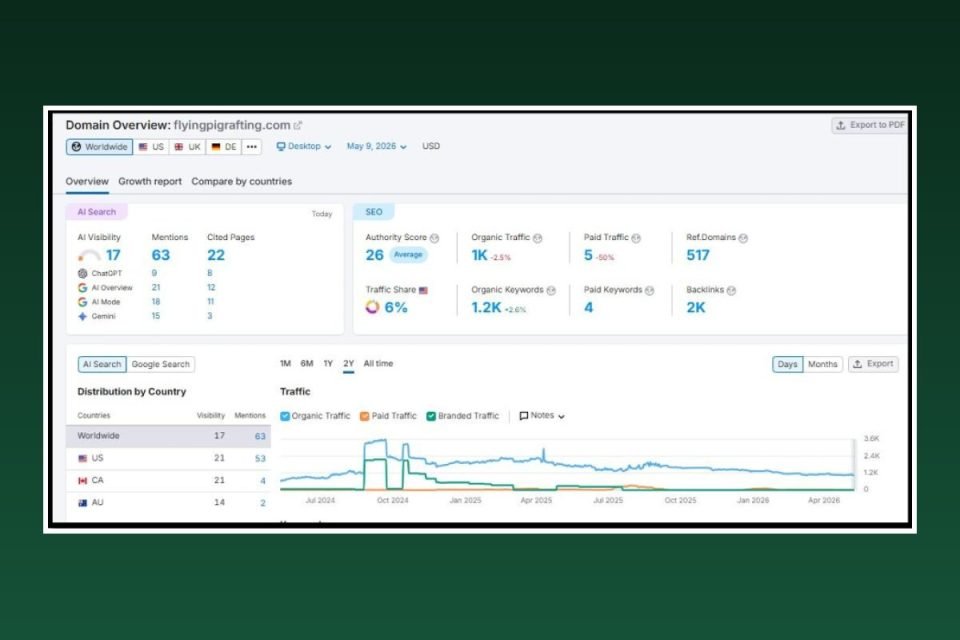Open the May 9, 2026 date dropdown
Image resolution: width=960 pixels, height=640 pixels.
377,146
